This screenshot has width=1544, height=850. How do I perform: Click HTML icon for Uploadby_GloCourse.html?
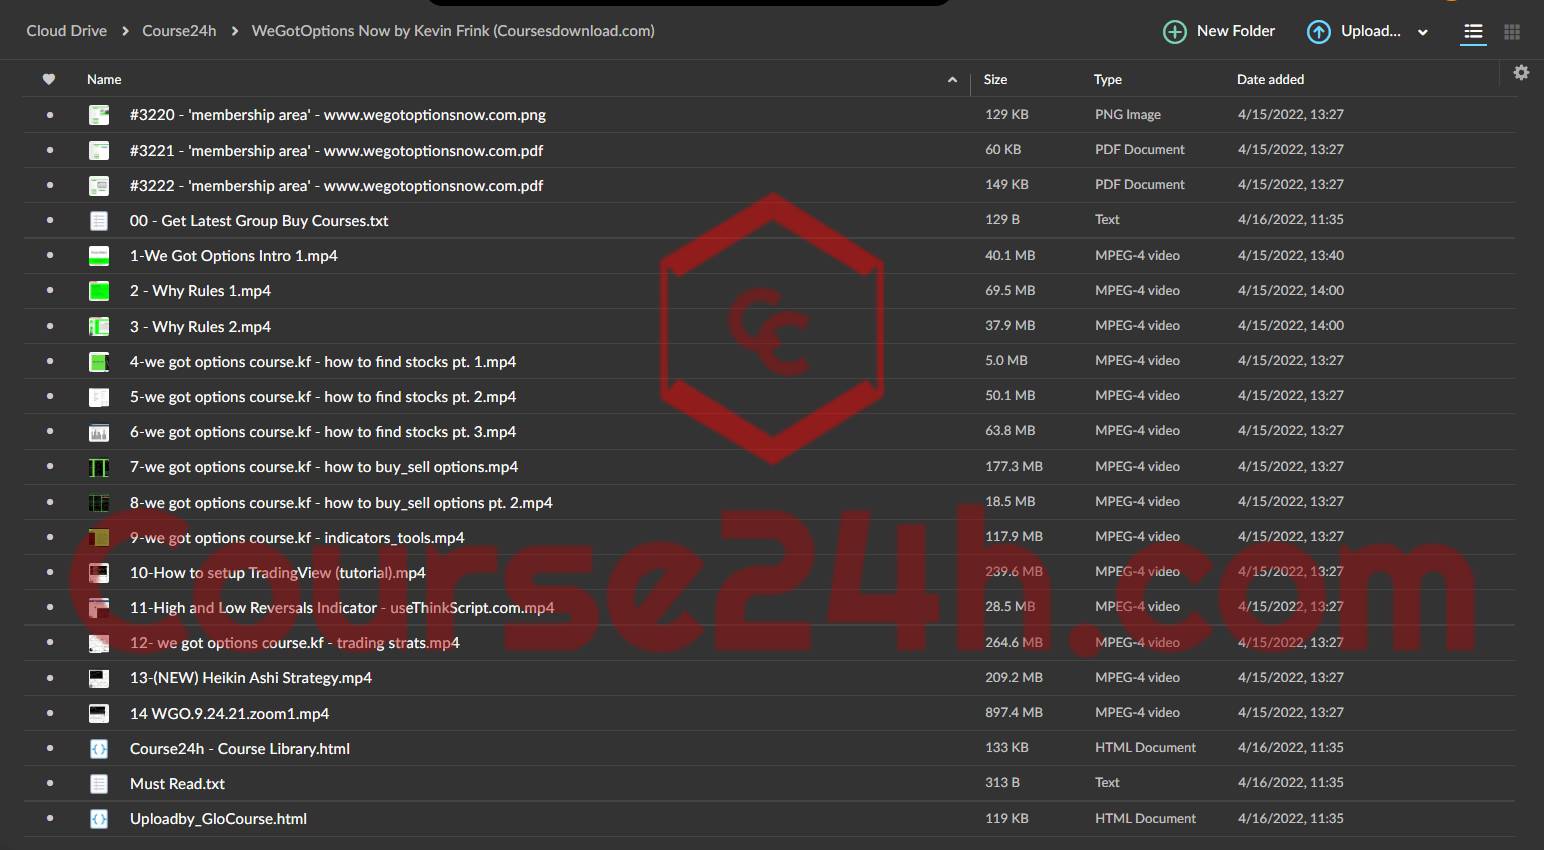[99, 819]
